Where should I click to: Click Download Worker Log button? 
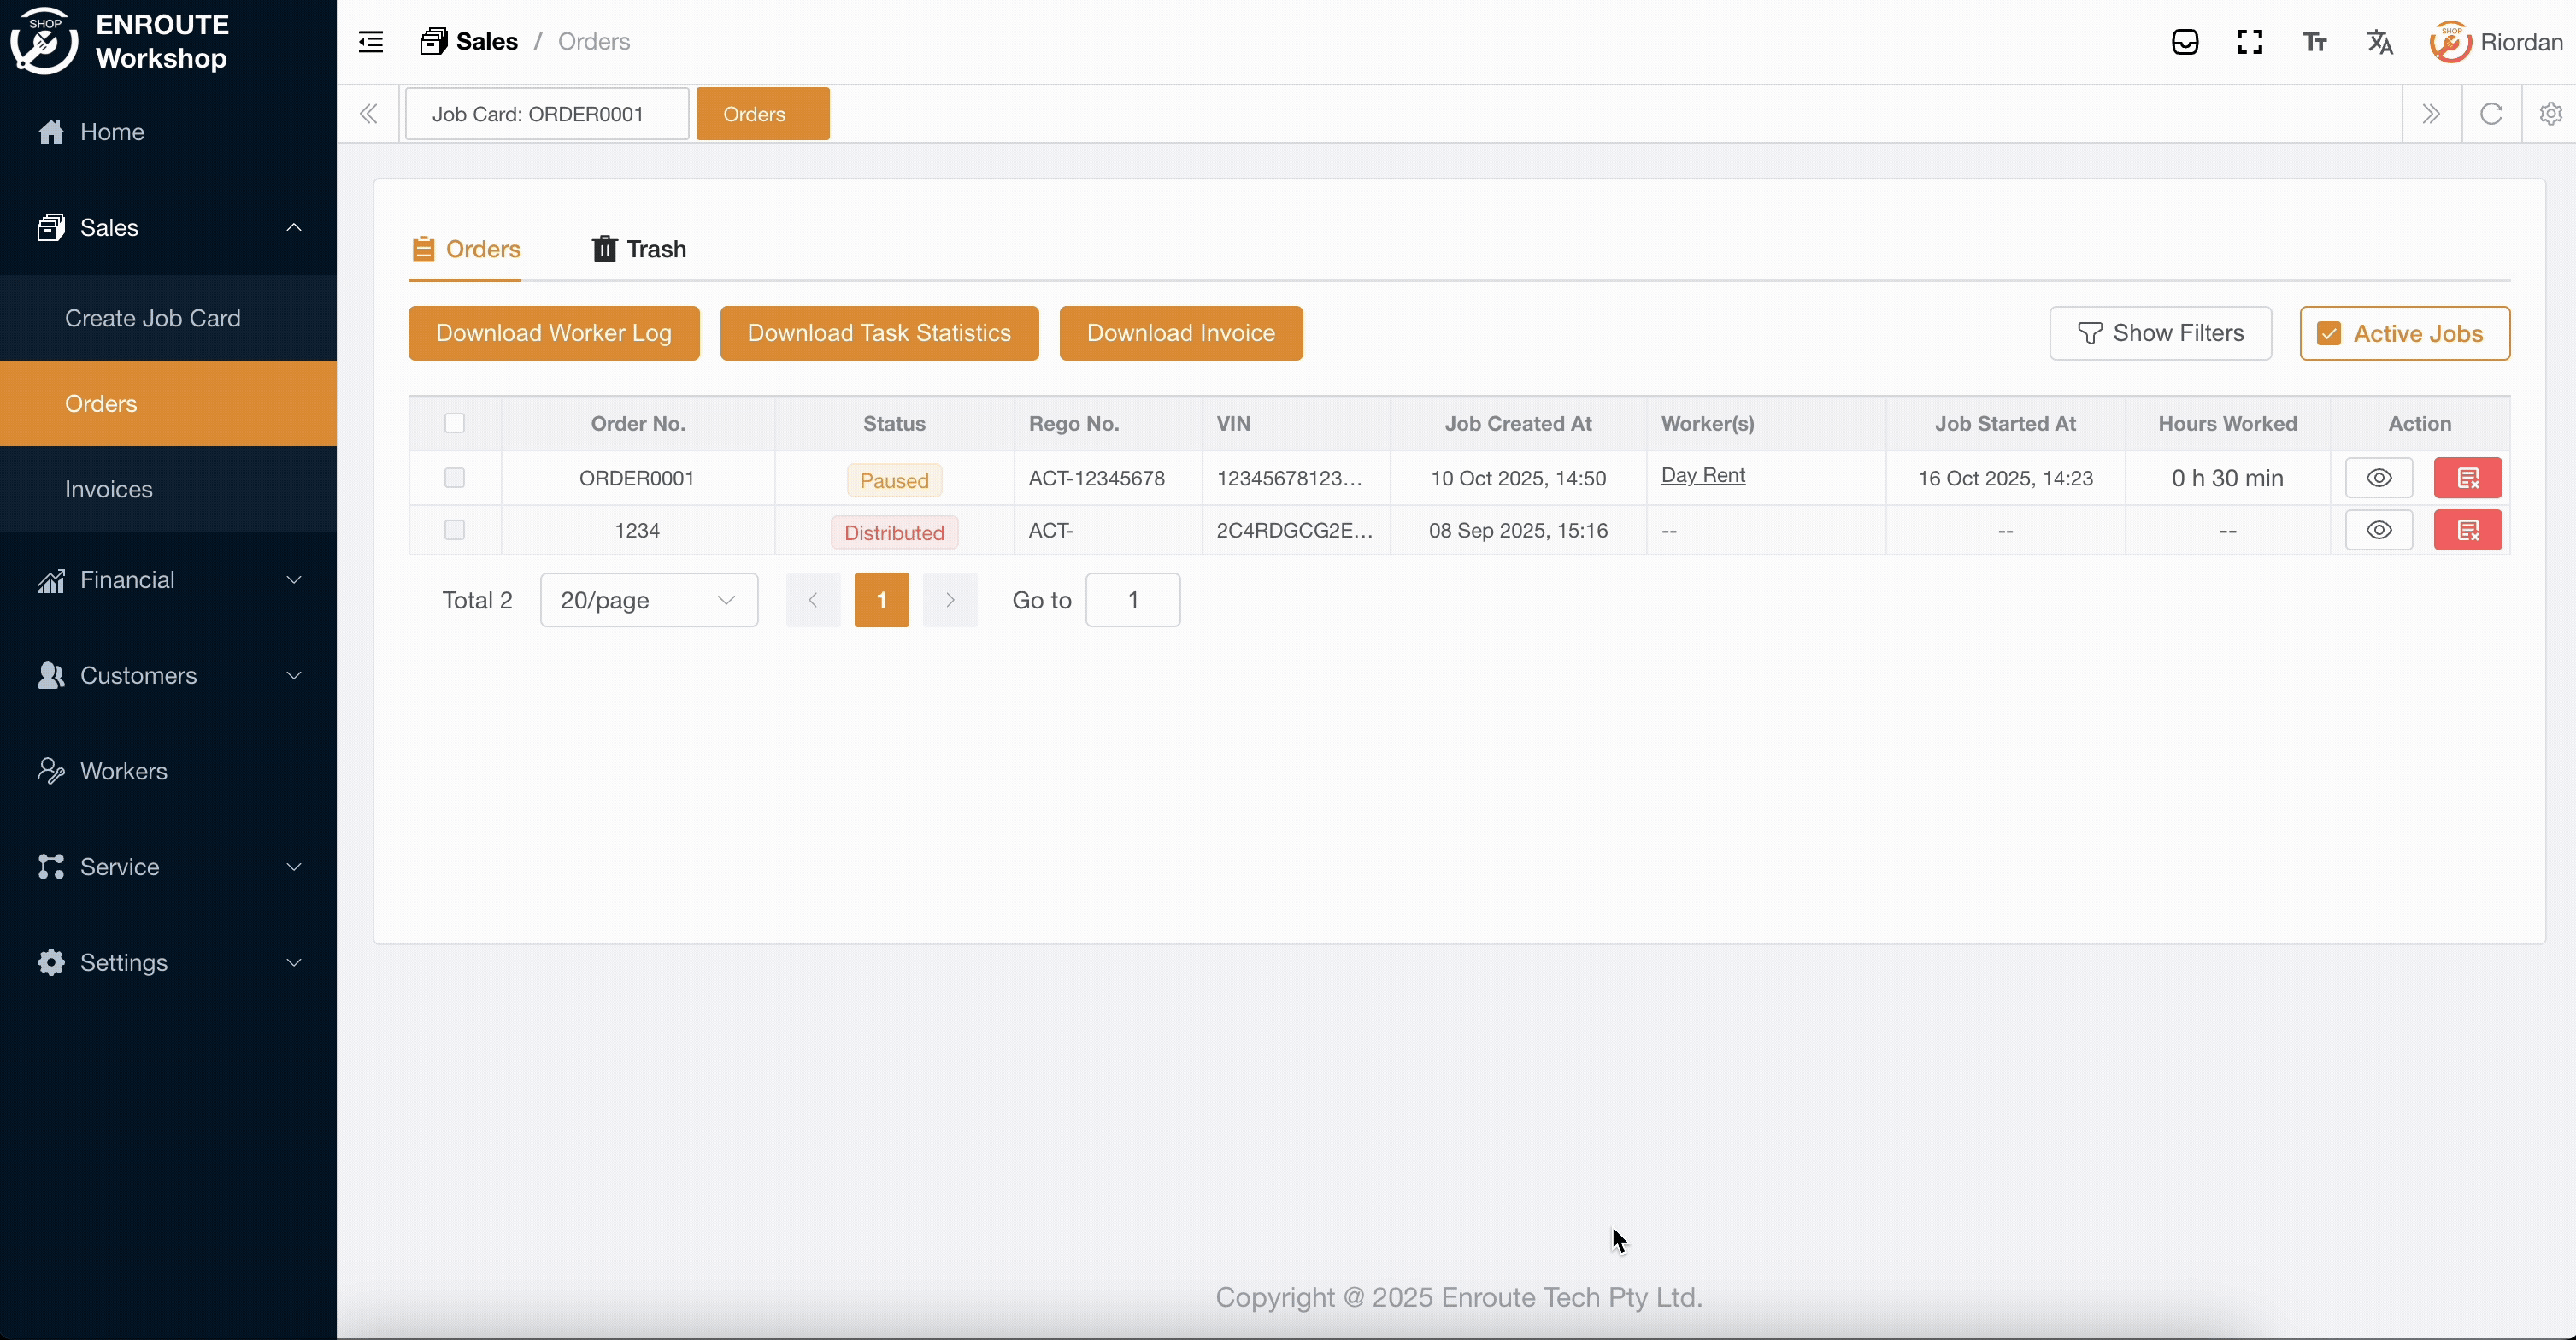tap(553, 333)
